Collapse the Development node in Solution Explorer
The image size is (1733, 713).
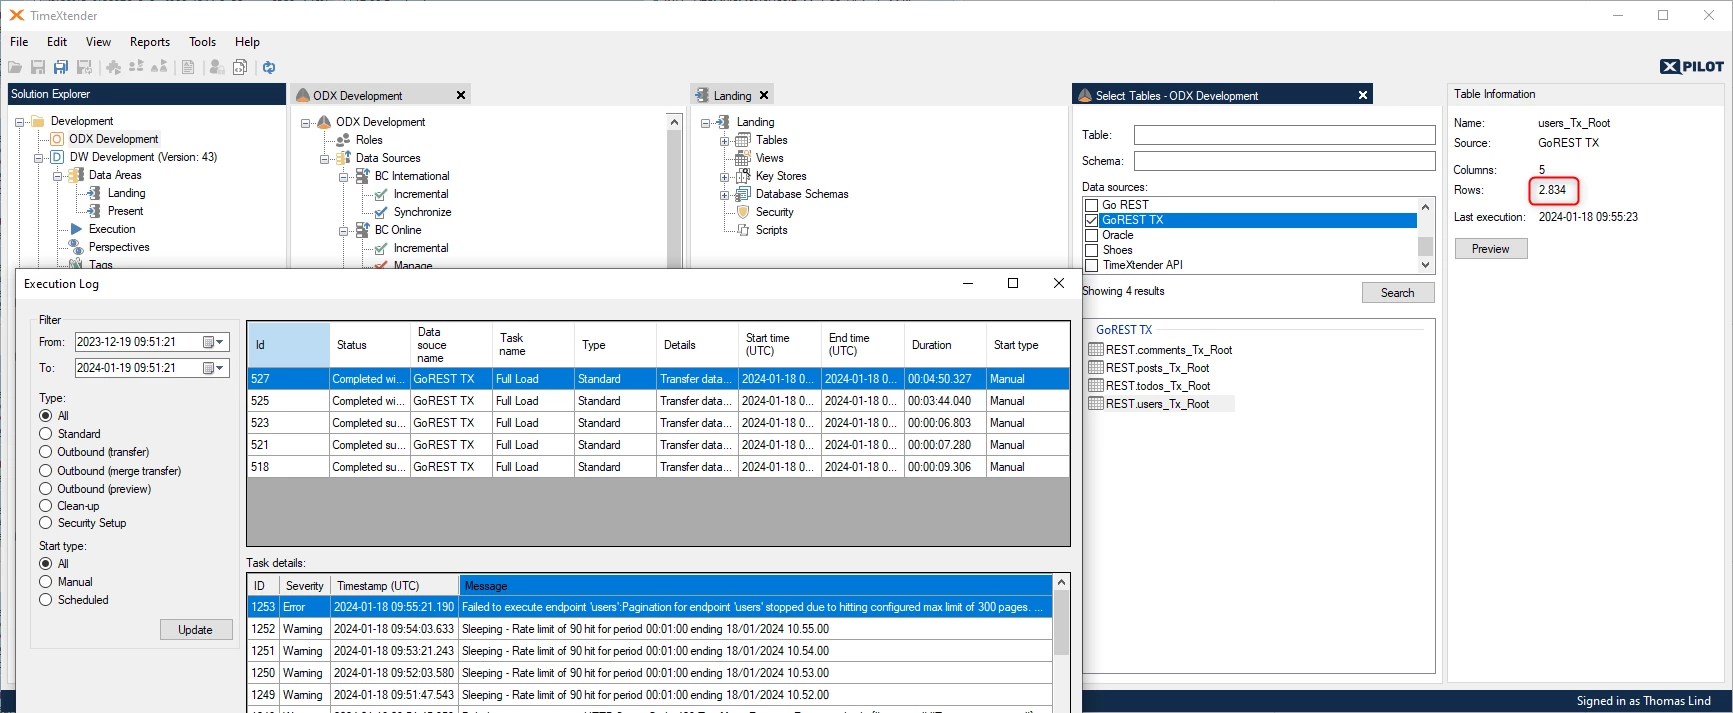(x=19, y=122)
